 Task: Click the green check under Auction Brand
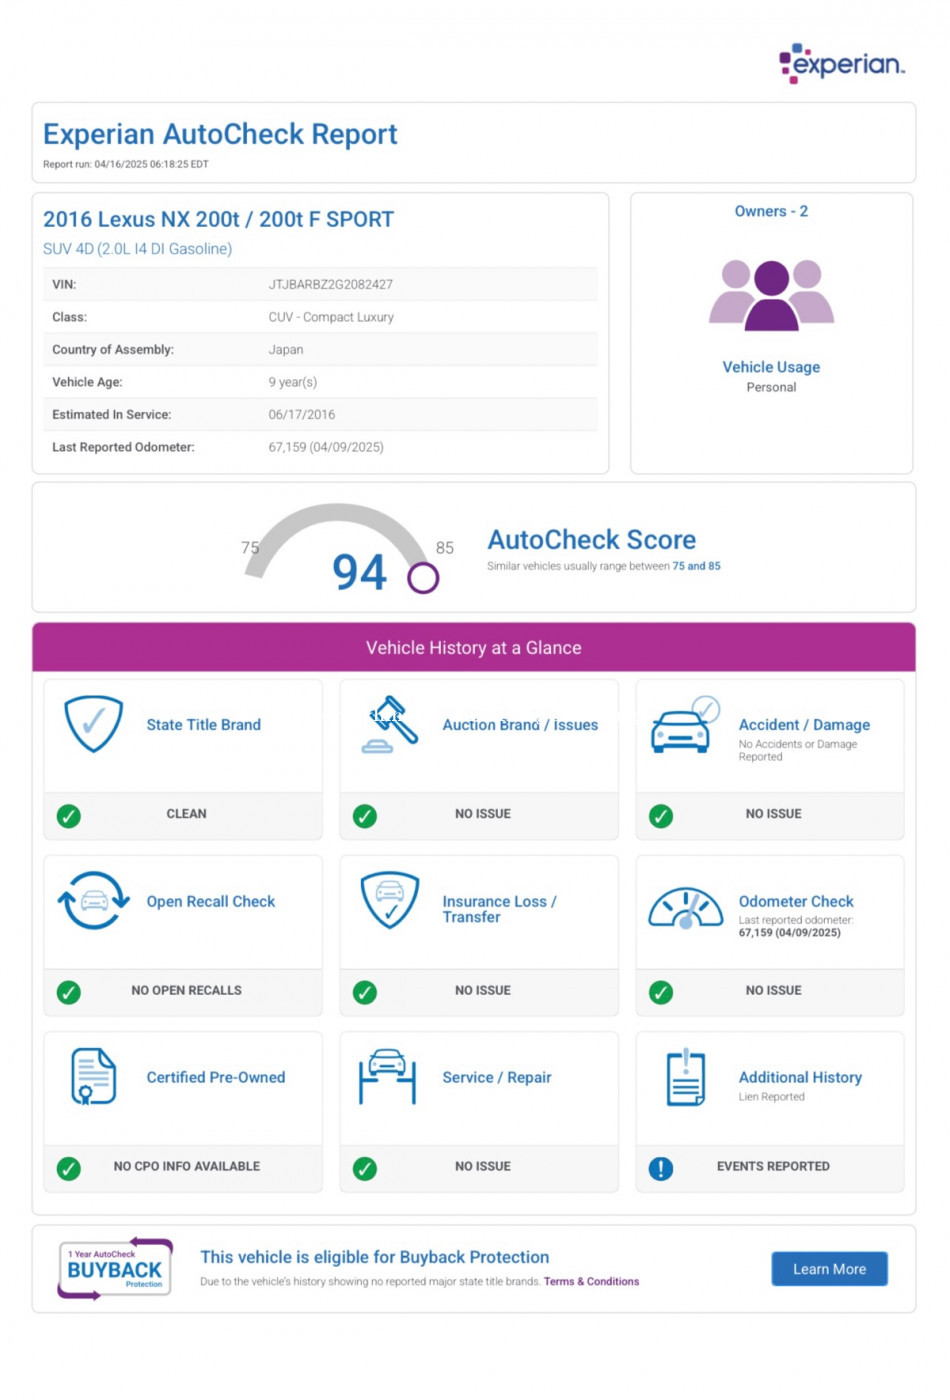365,816
